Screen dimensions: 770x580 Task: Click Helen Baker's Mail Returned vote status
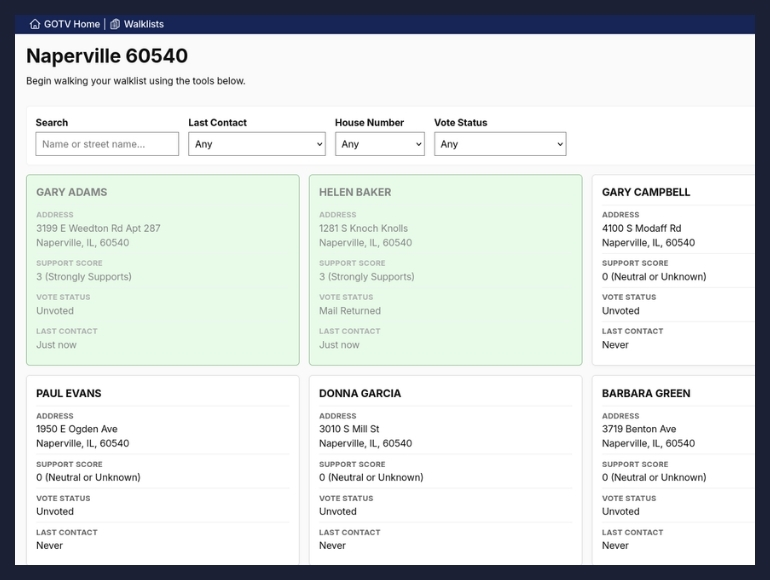[350, 311]
